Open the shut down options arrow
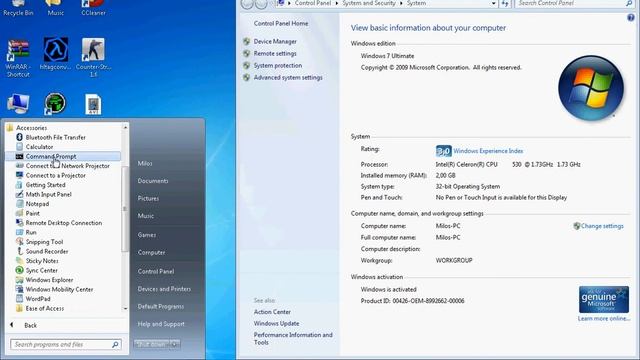The image size is (640, 360). [175, 344]
